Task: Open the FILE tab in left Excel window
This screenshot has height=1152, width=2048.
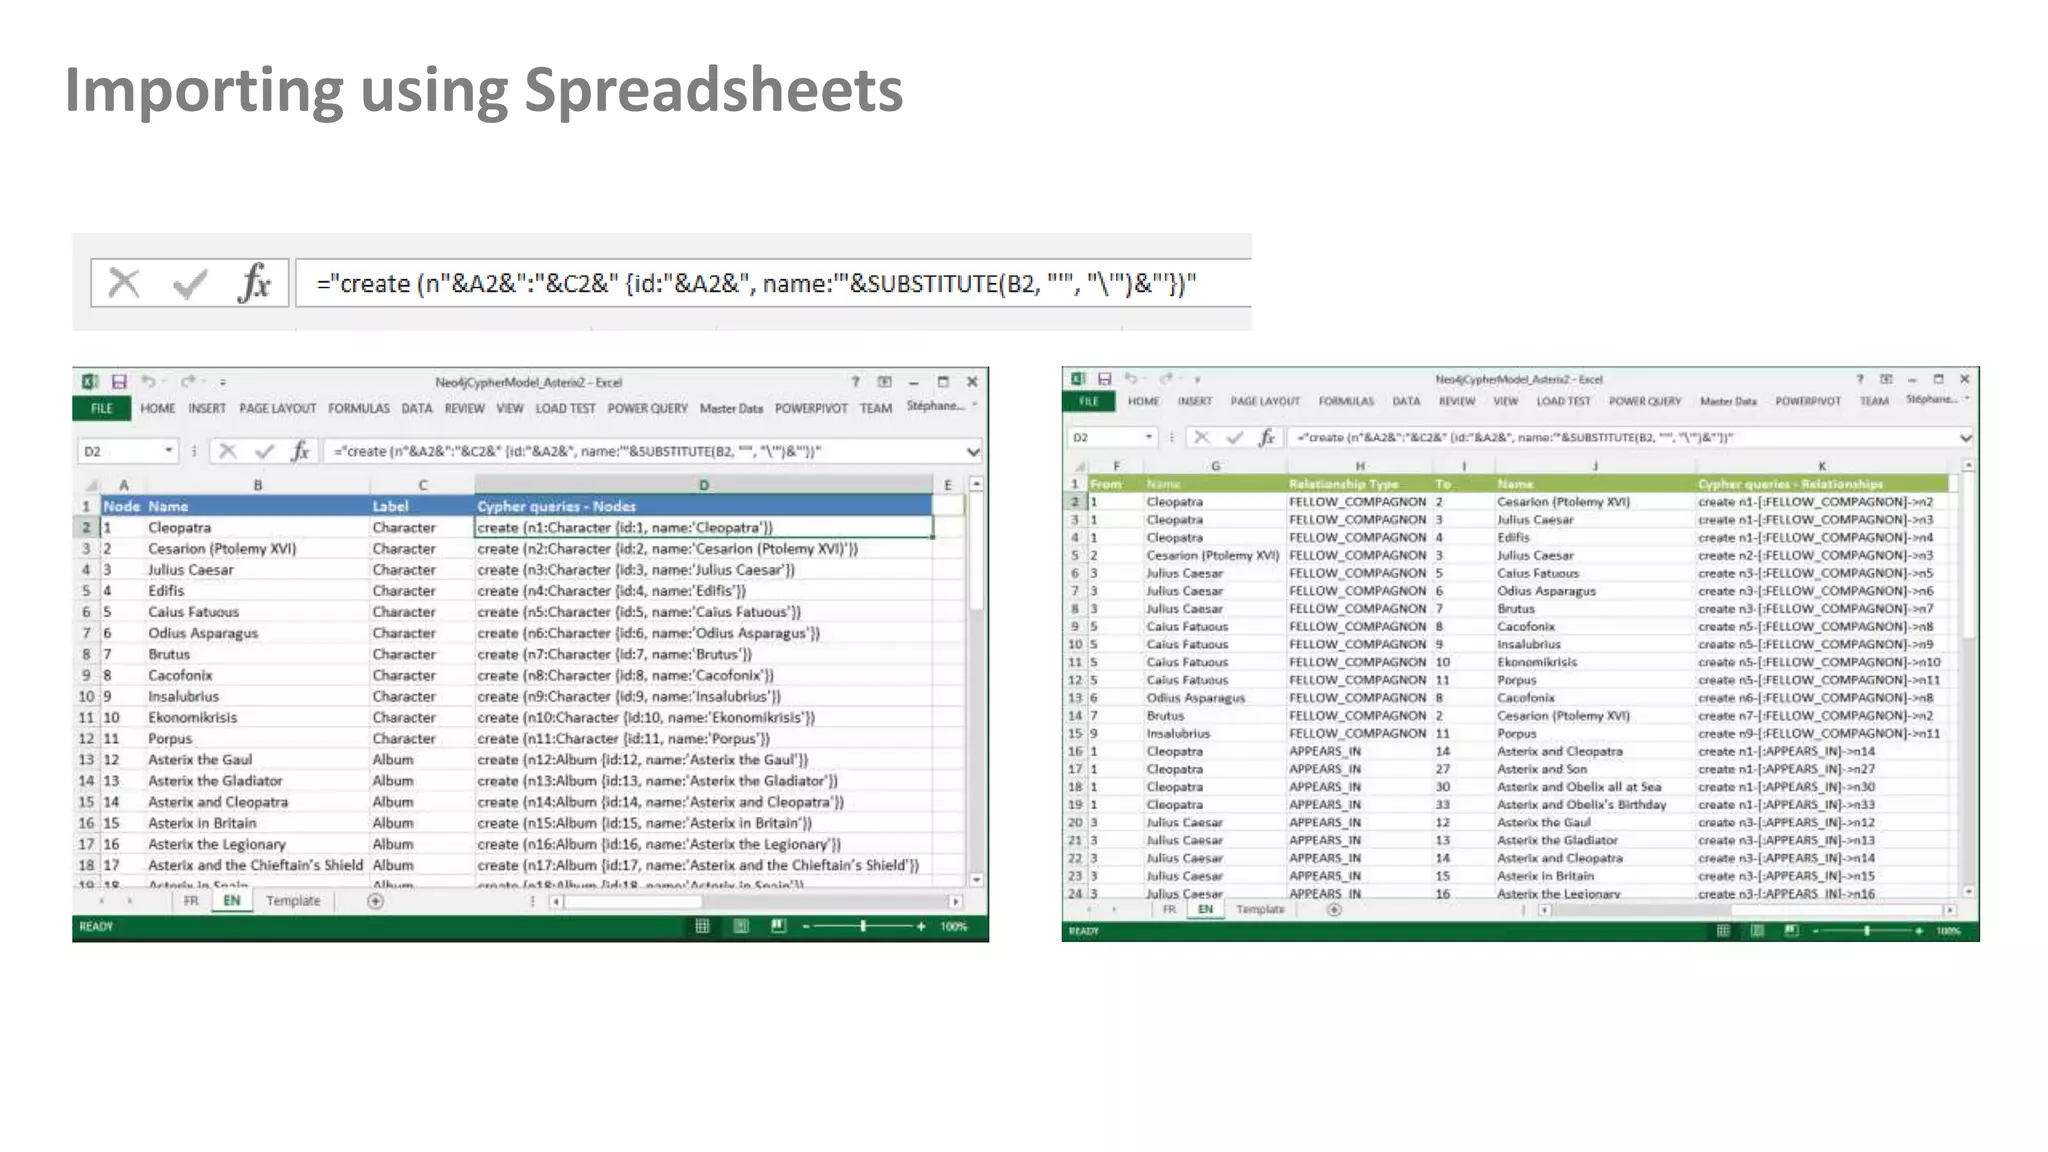Action: (101, 408)
